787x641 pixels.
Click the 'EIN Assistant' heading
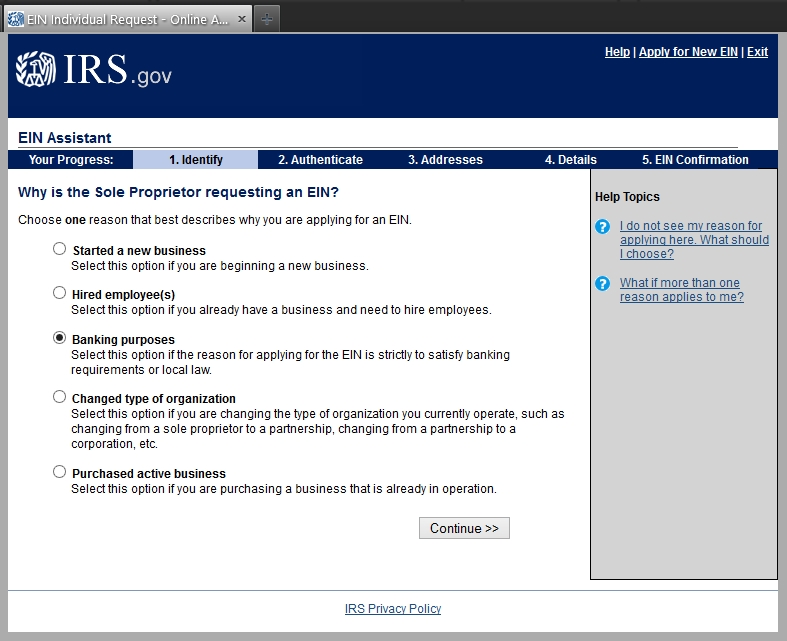point(65,138)
